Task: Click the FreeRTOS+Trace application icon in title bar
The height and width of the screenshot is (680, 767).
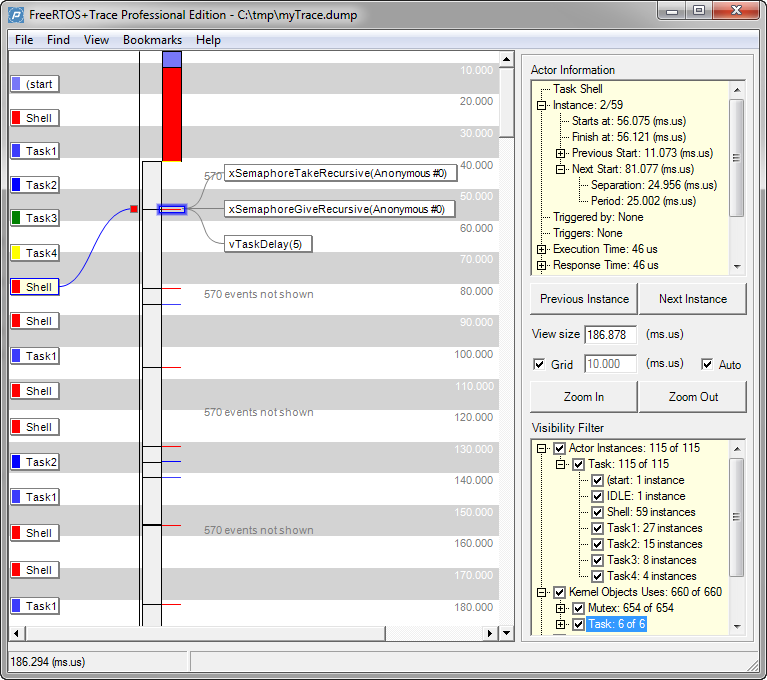Action: [16, 13]
